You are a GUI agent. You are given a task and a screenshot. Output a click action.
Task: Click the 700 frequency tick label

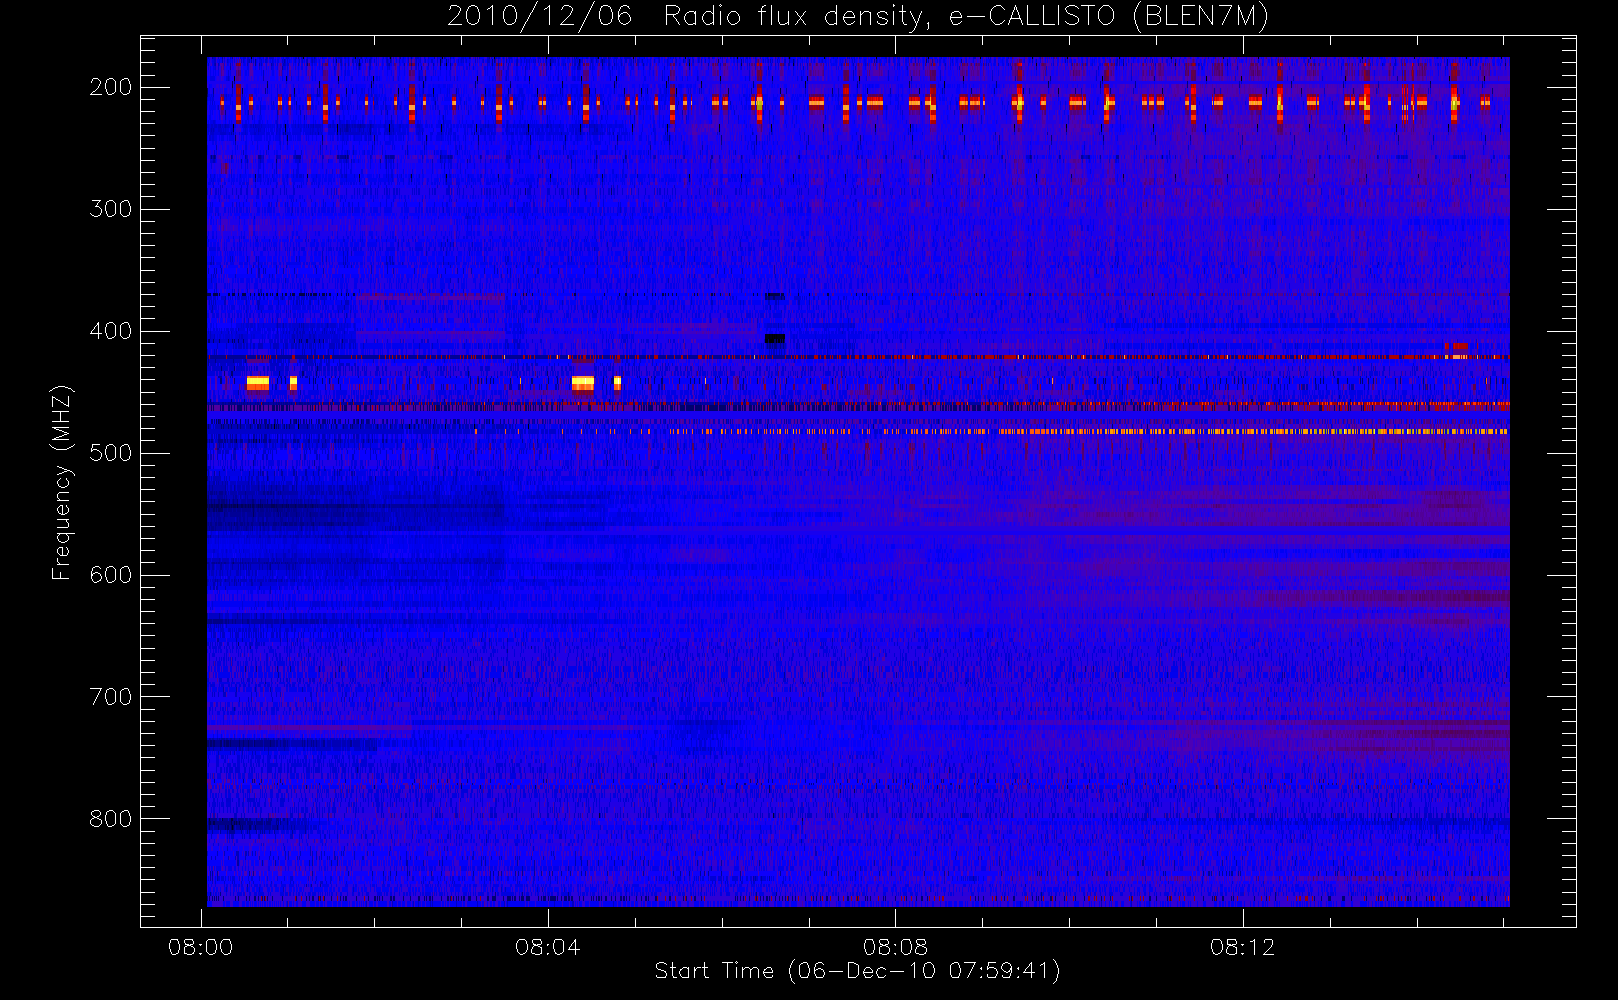click(111, 697)
